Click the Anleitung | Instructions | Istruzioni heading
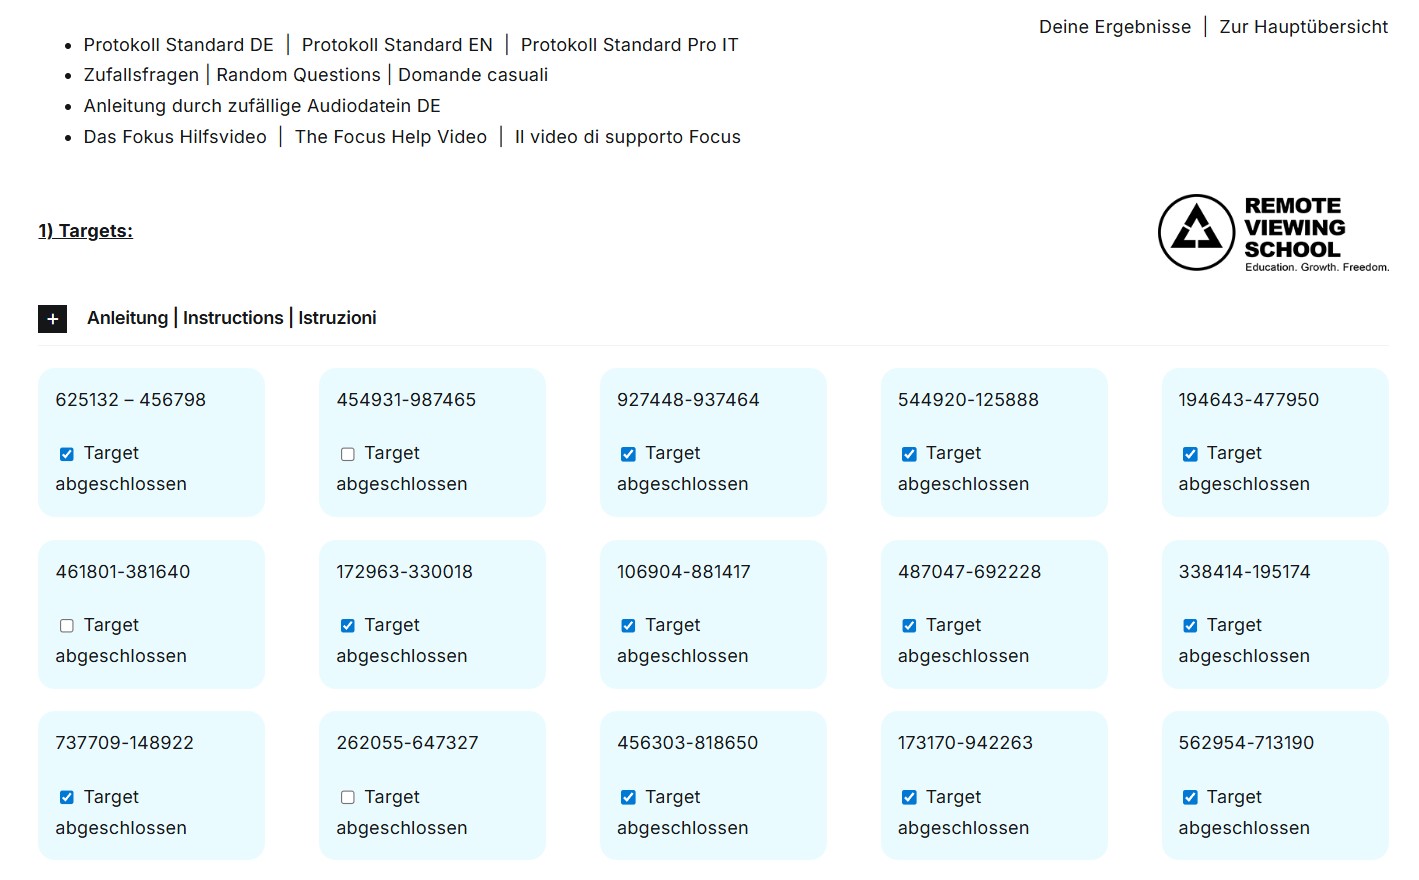Image resolution: width=1419 pixels, height=880 pixels. (x=232, y=318)
